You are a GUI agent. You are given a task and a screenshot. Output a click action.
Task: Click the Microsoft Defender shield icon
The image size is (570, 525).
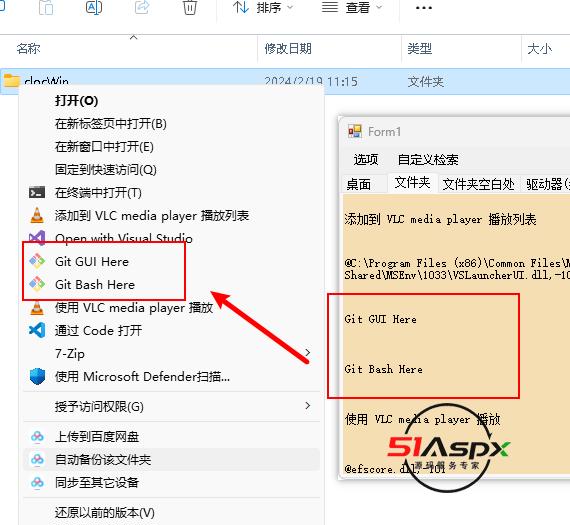[37, 376]
